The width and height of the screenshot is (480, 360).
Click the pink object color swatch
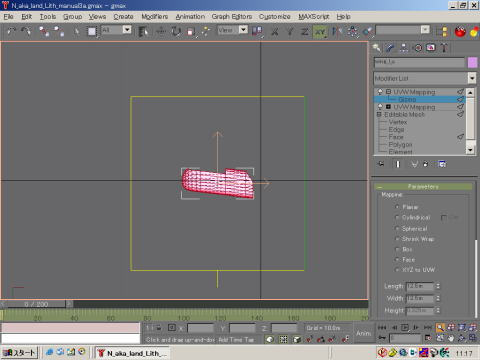coord(472,62)
